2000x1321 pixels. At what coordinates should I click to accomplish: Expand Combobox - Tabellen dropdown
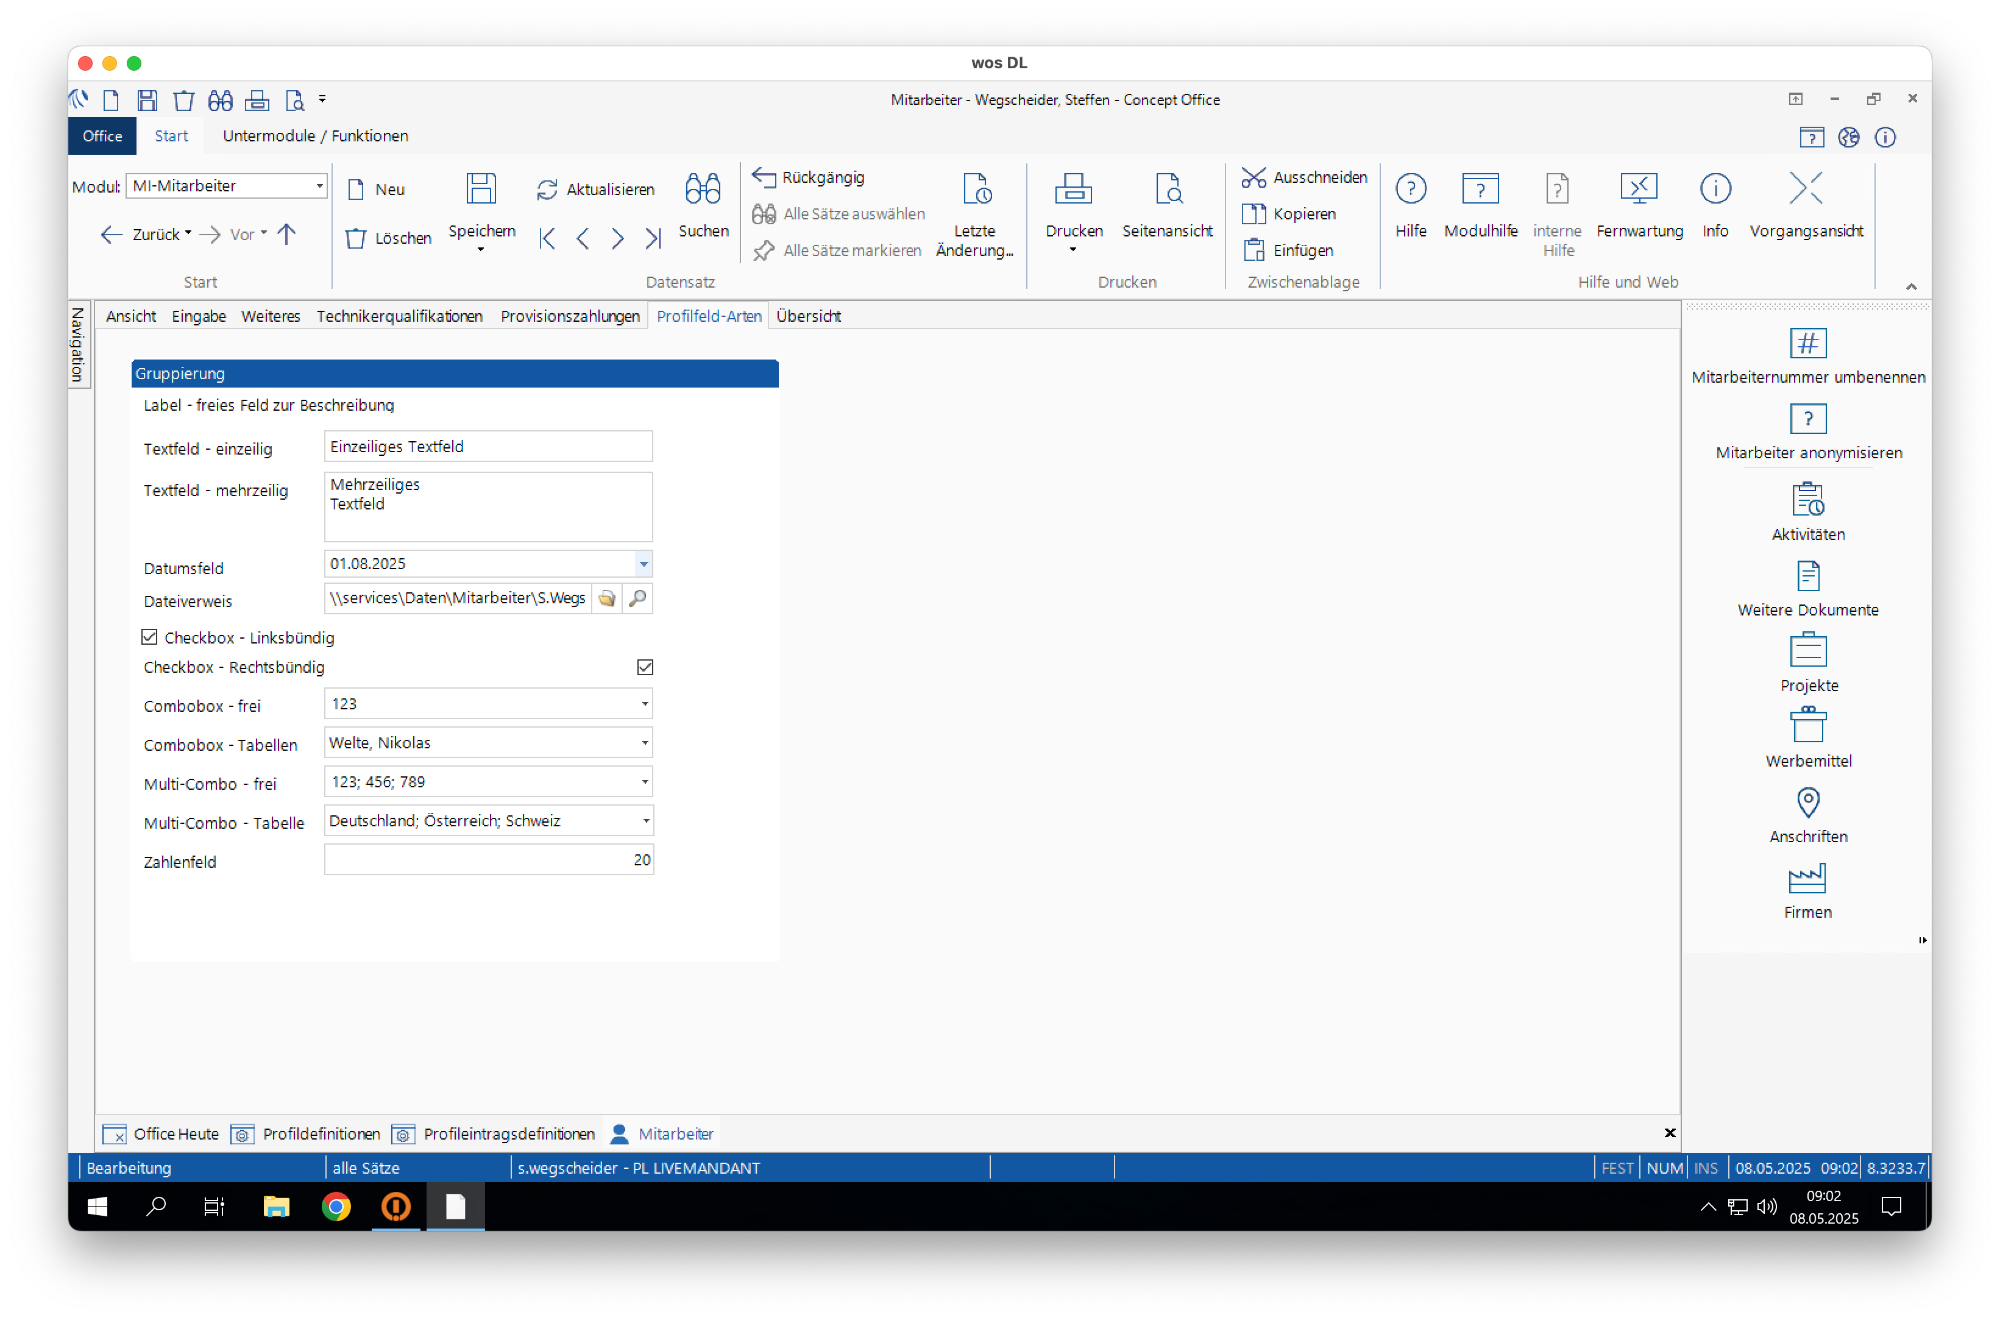[x=645, y=743]
